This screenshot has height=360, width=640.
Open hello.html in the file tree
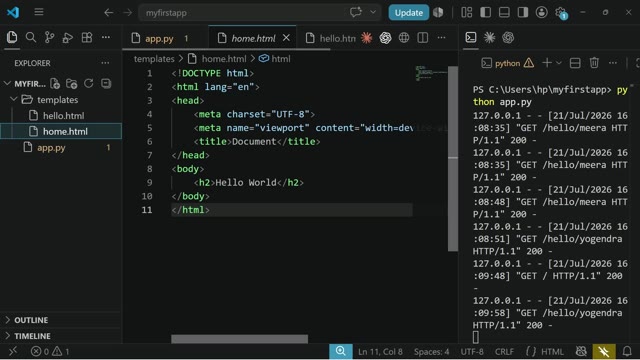61,116
